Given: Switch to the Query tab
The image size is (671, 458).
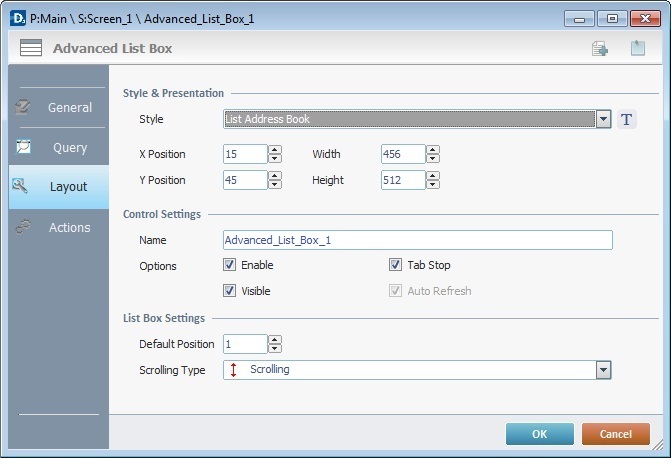Looking at the screenshot, I should [59, 147].
